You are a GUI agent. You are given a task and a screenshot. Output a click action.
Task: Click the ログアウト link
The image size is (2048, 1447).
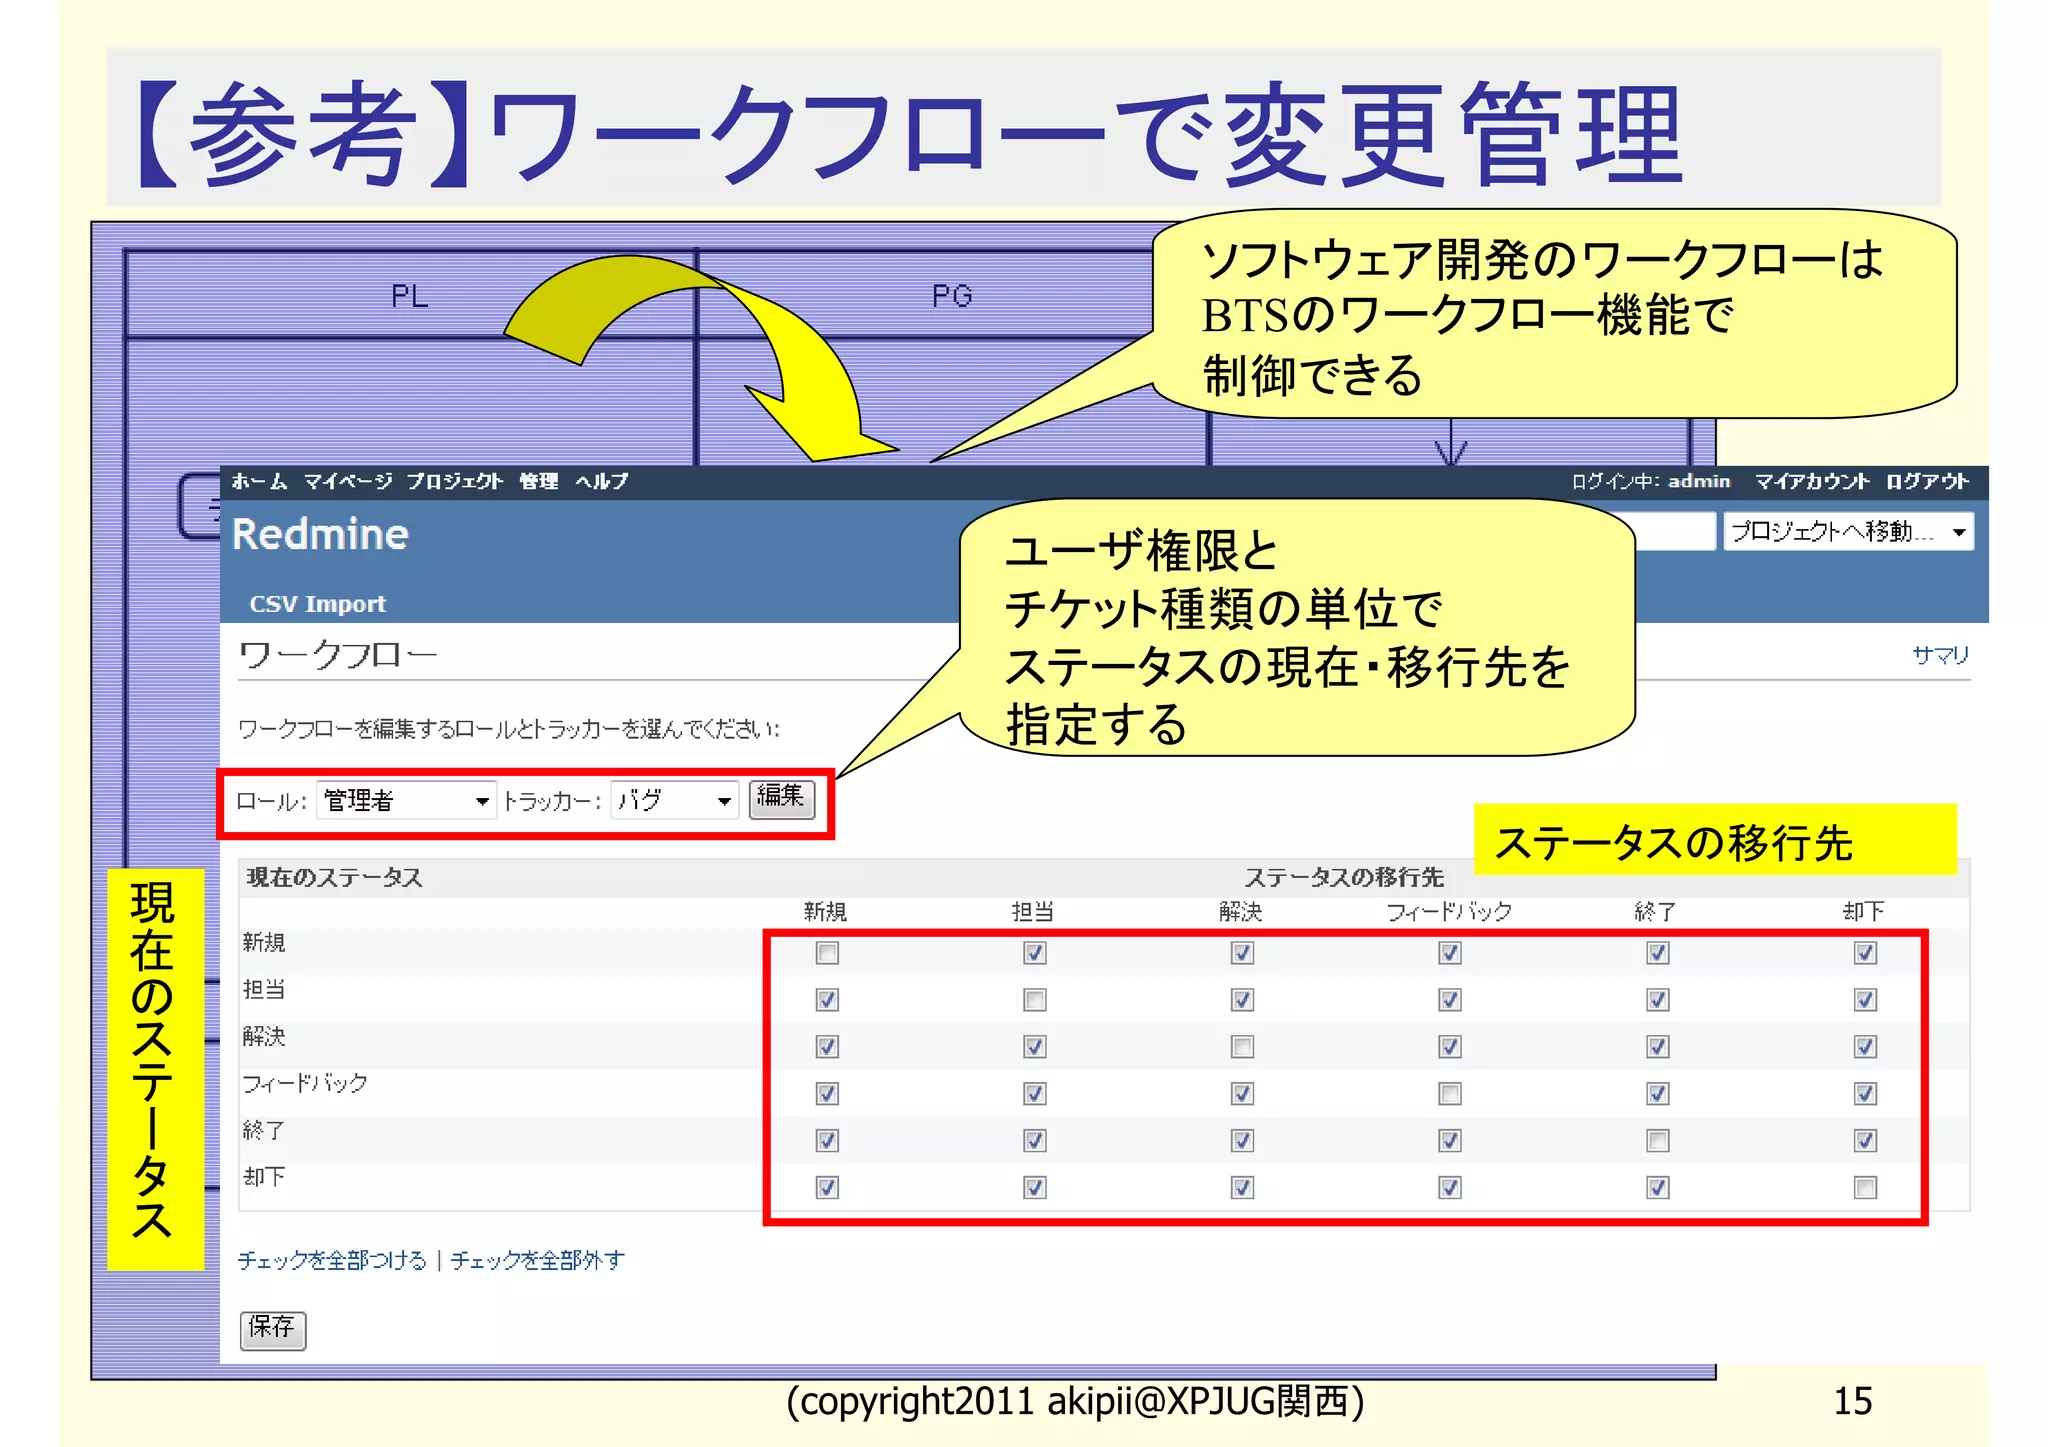[x=1927, y=481]
